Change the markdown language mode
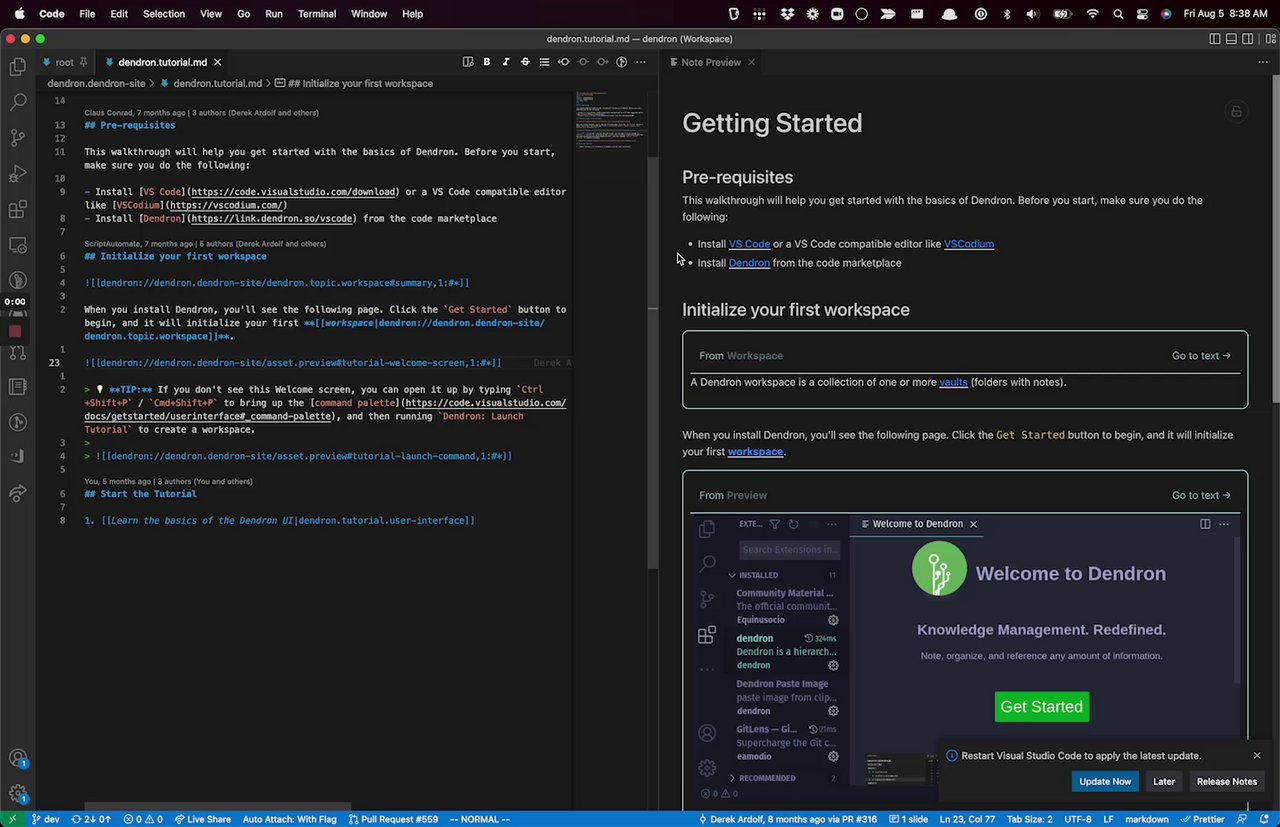1280x827 pixels. (1146, 819)
